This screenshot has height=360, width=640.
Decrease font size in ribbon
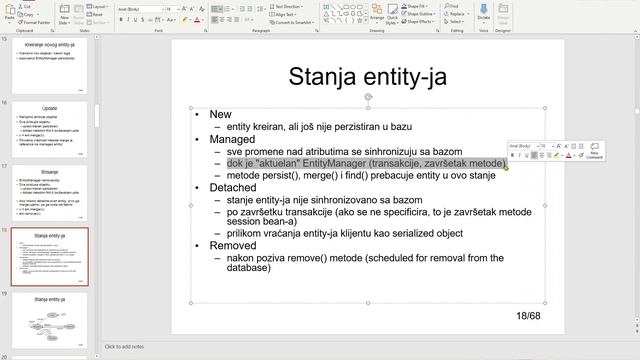point(192,9)
